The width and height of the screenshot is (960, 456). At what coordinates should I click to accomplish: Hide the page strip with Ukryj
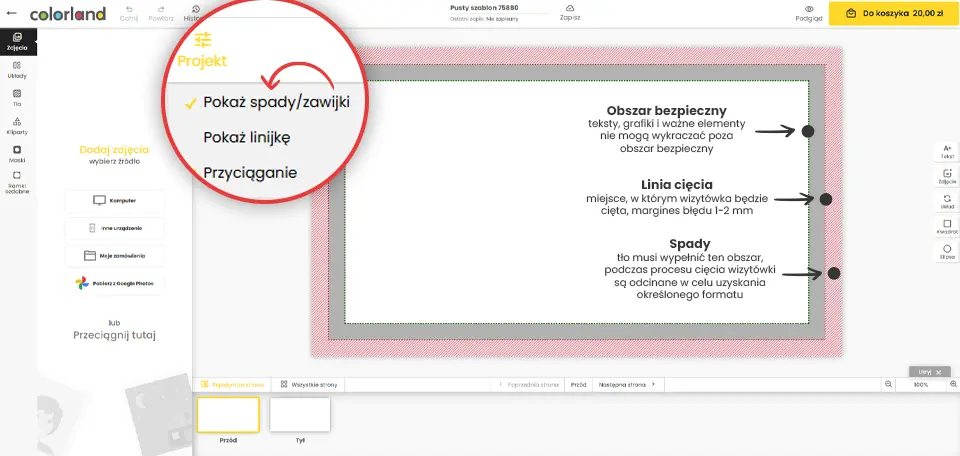click(x=929, y=372)
